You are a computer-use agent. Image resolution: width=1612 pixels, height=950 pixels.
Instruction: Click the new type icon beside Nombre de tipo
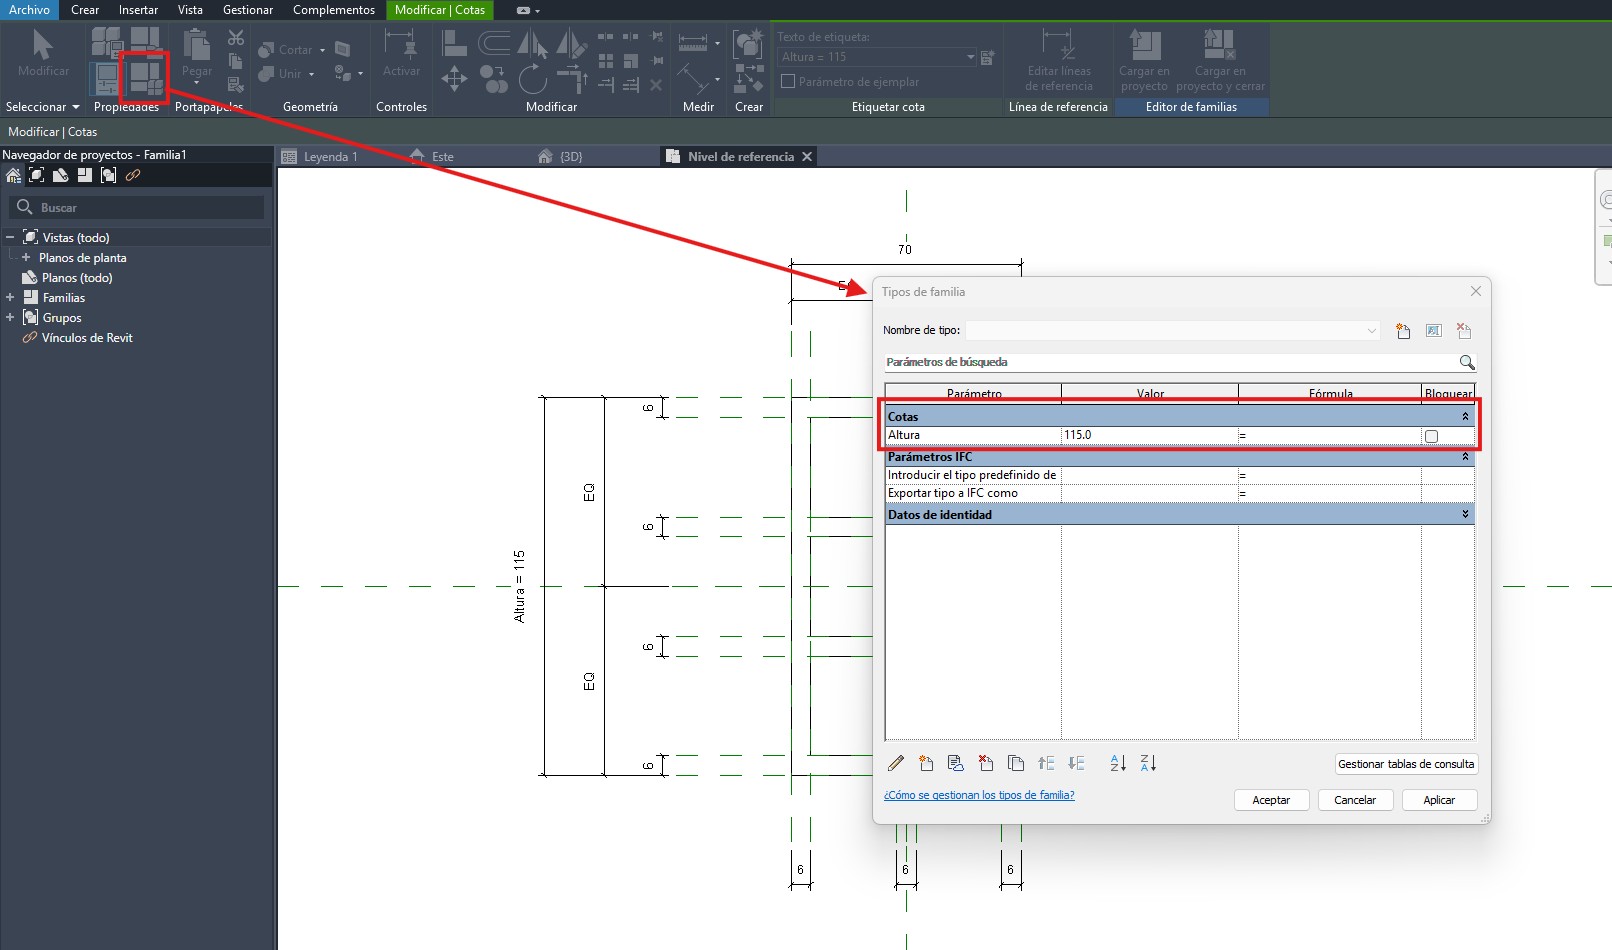pos(1403,331)
